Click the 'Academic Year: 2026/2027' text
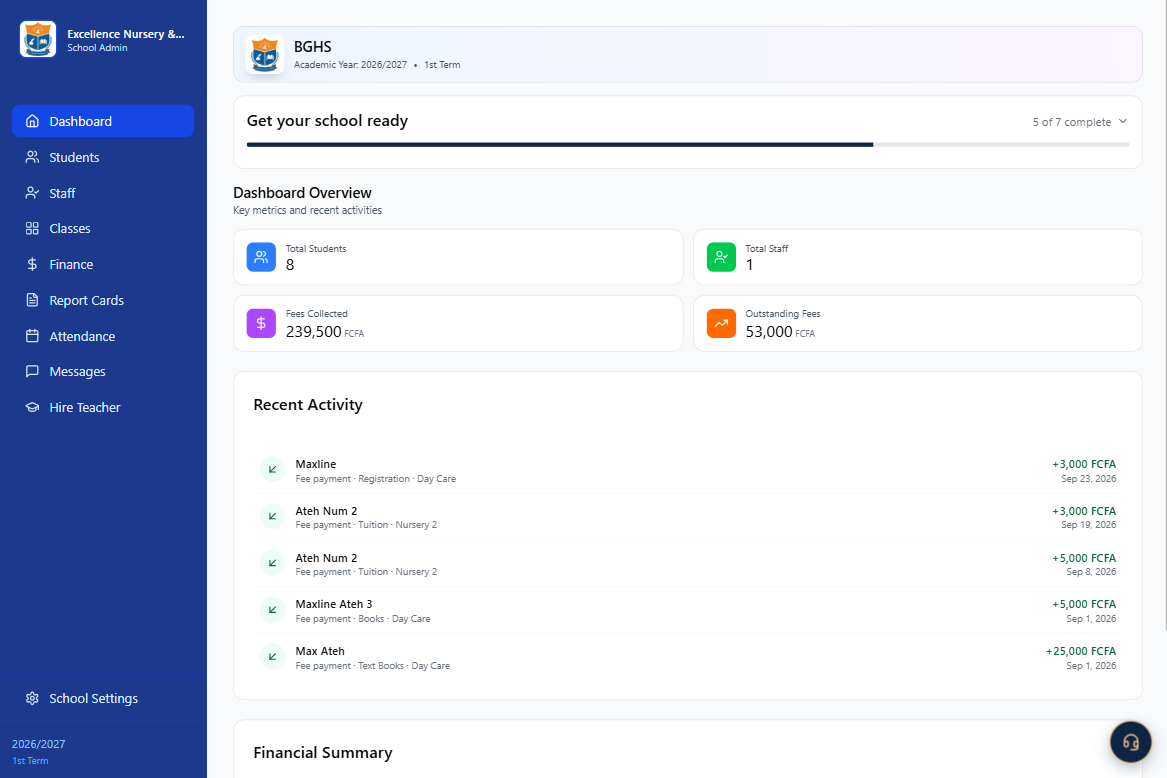This screenshot has width=1167, height=778. pos(351,65)
